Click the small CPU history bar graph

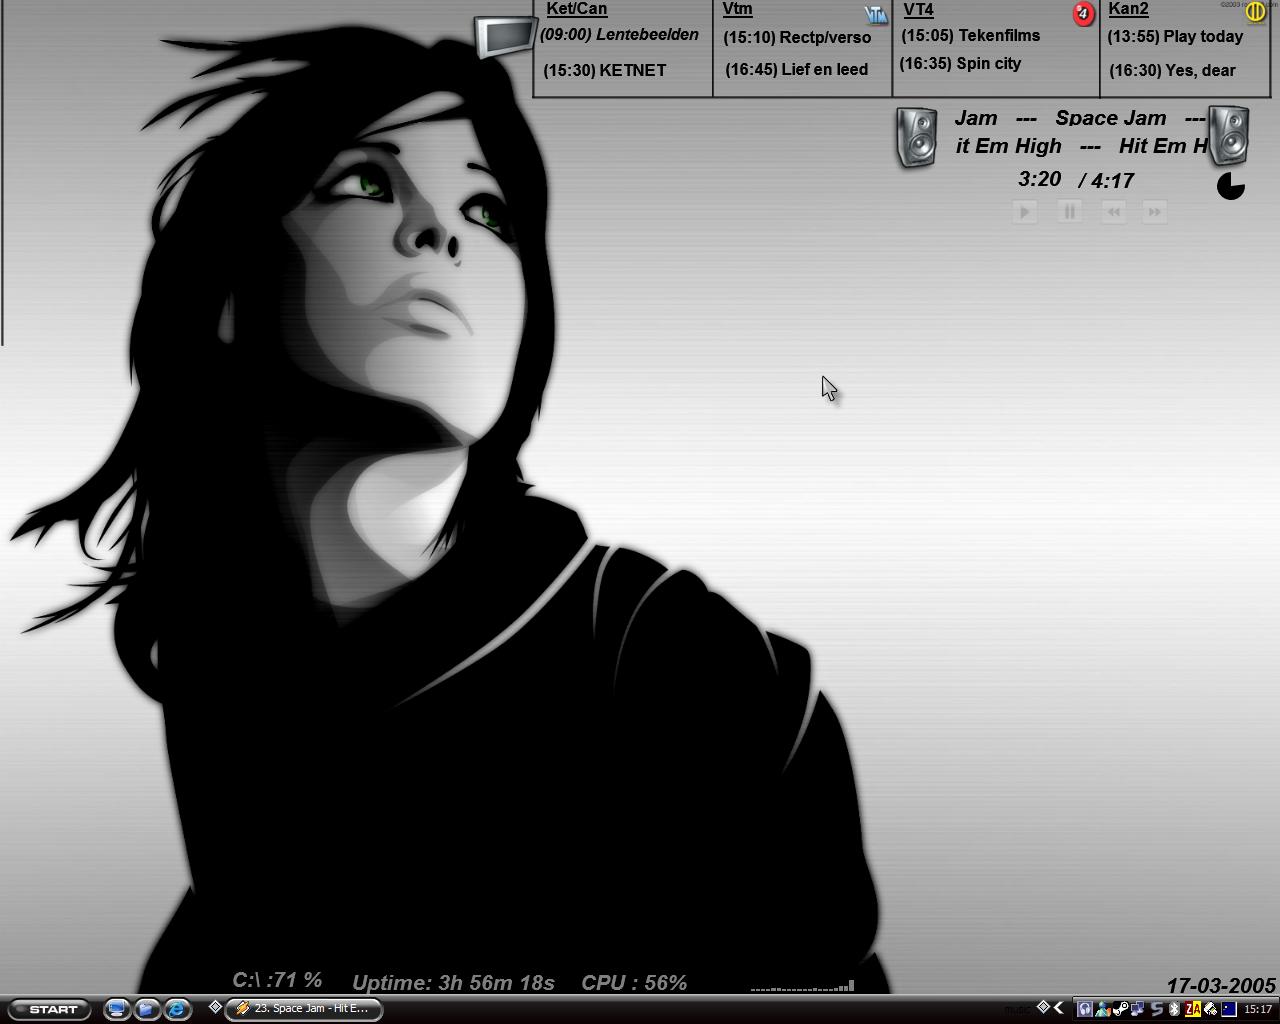802,986
